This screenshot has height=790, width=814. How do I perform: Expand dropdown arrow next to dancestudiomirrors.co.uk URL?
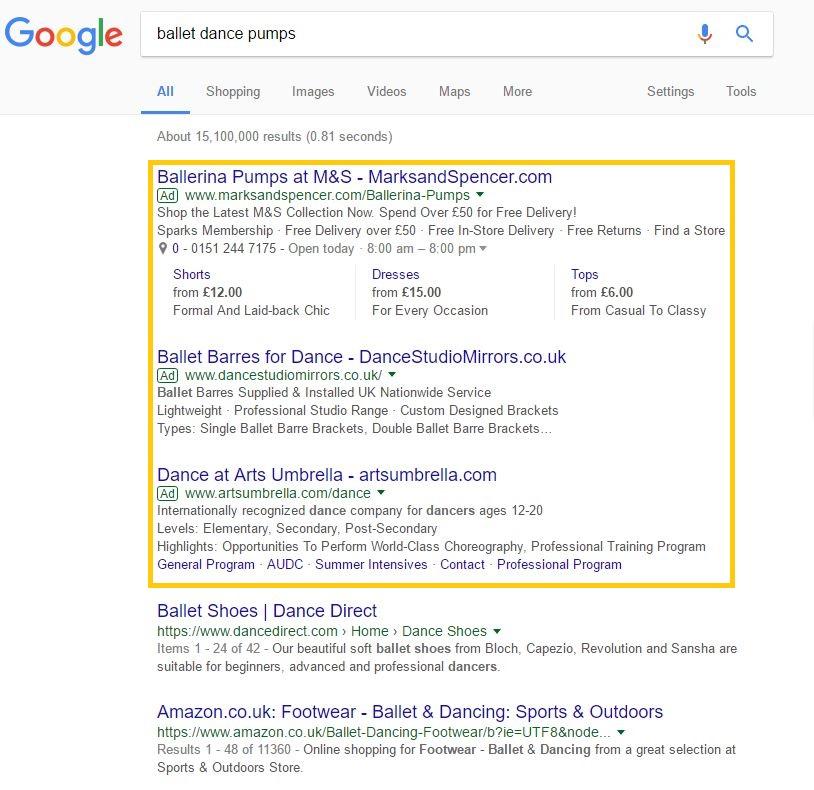(x=392, y=374)
